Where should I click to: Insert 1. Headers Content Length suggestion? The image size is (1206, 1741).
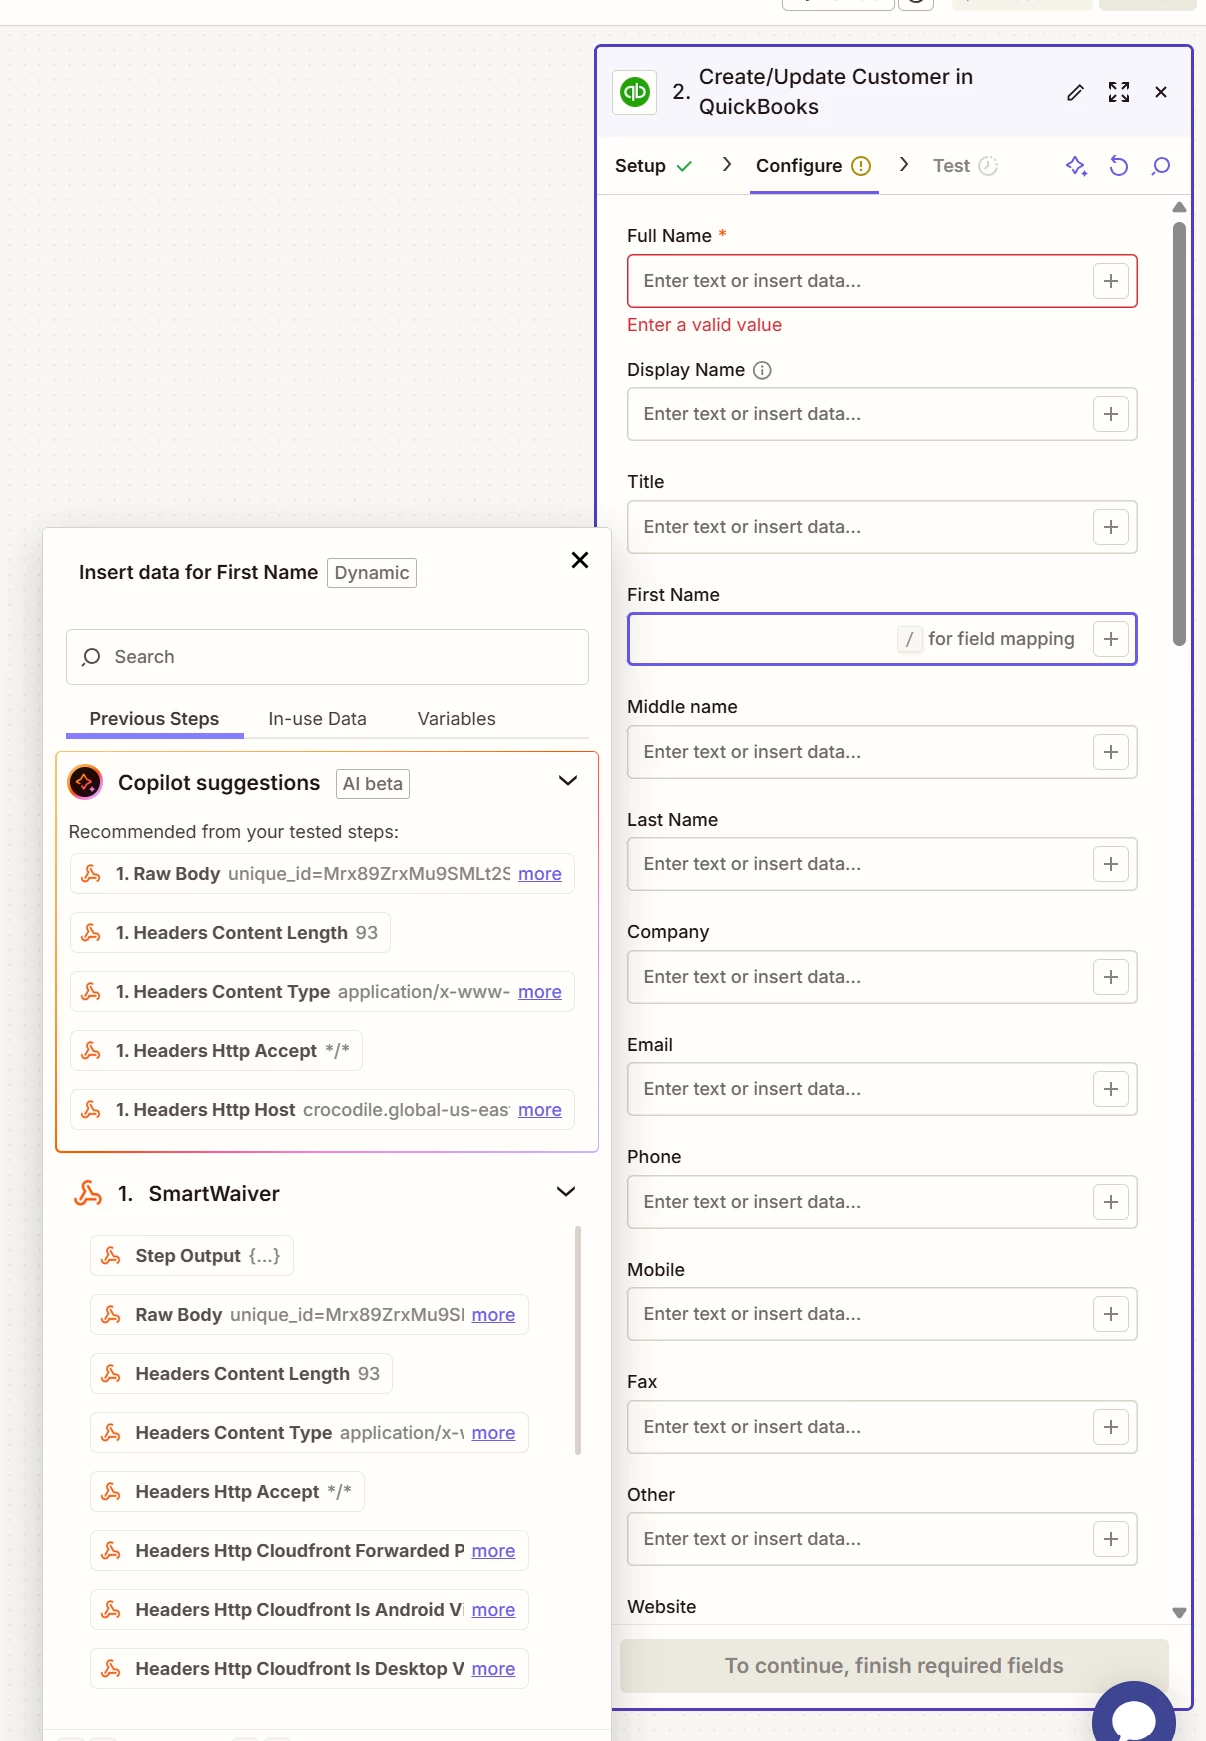[230, 933]
